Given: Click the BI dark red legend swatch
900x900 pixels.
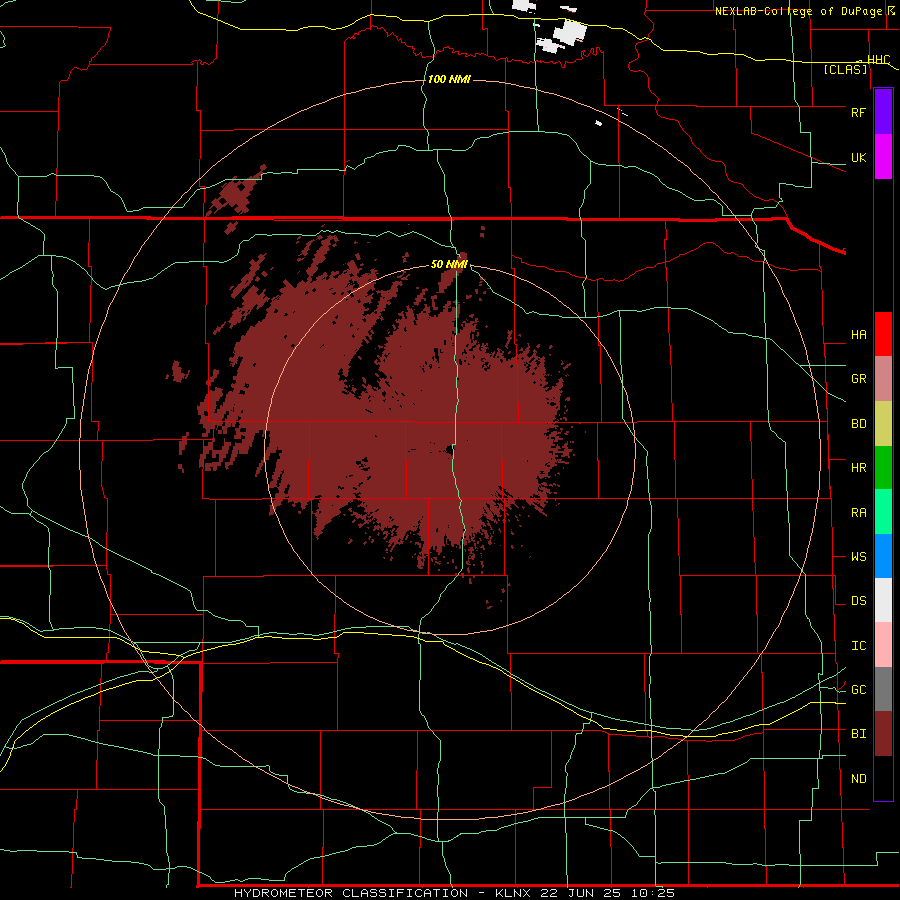Looking at the screenshot, I should click(883, 734).
